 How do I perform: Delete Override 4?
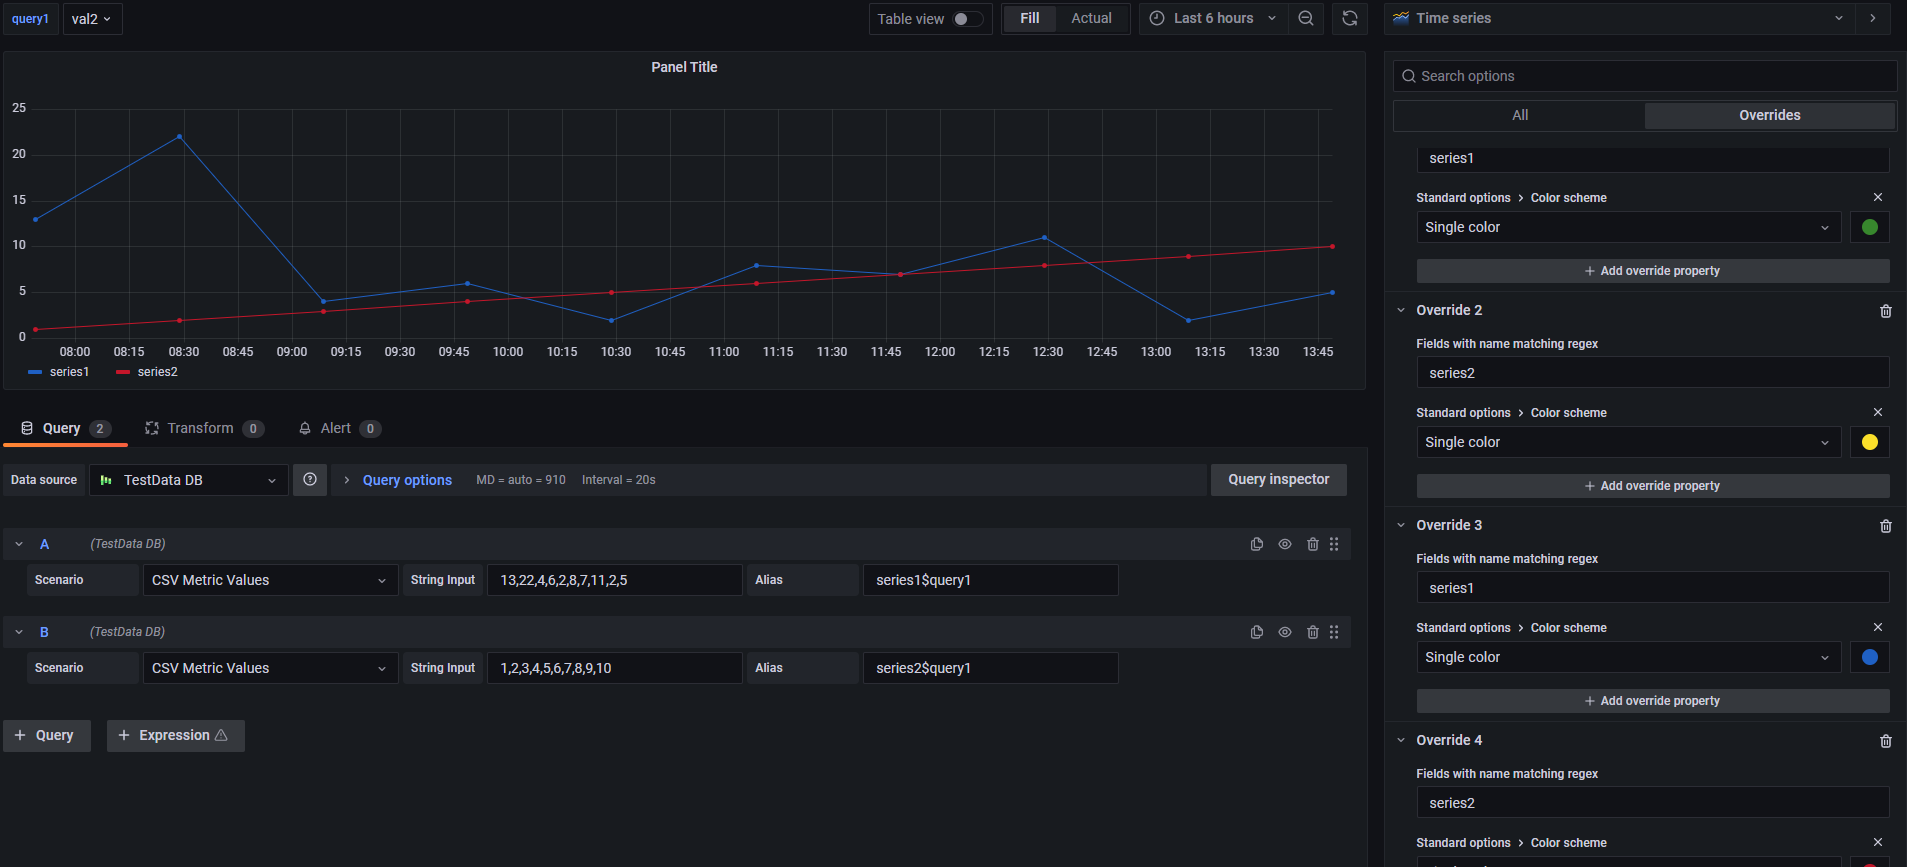(x=1886, y=741)
